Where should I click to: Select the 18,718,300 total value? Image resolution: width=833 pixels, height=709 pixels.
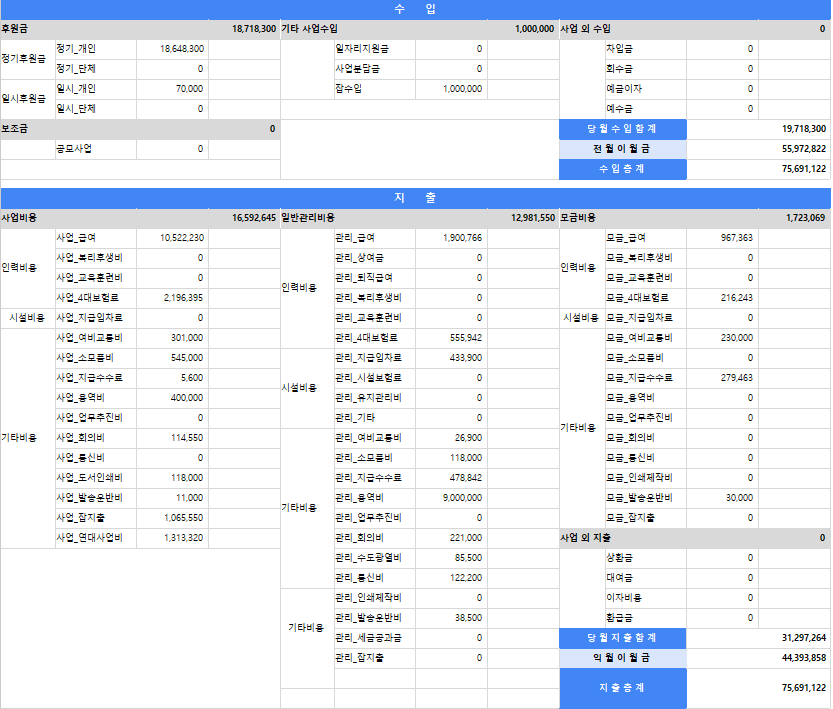tap(254, 29)
